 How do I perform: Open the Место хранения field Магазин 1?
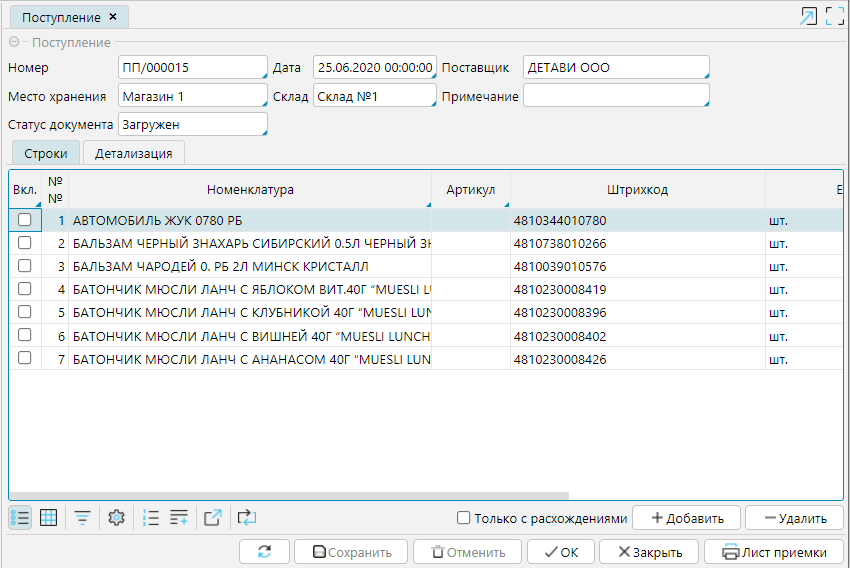(192, 96)
